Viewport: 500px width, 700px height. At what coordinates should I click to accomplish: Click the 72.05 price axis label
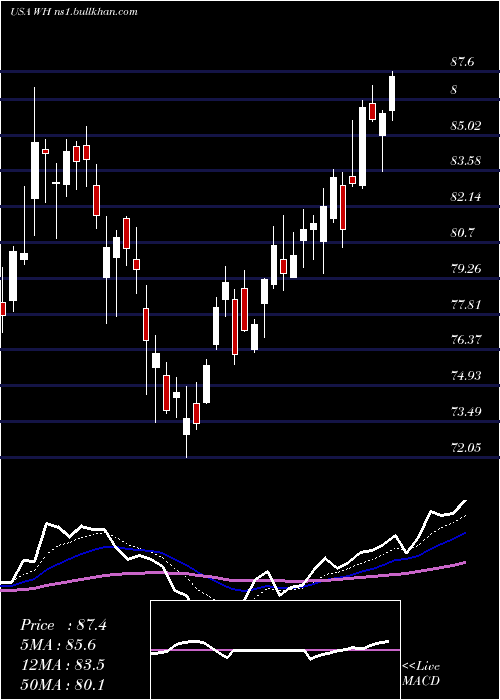[x=466, y=447]
